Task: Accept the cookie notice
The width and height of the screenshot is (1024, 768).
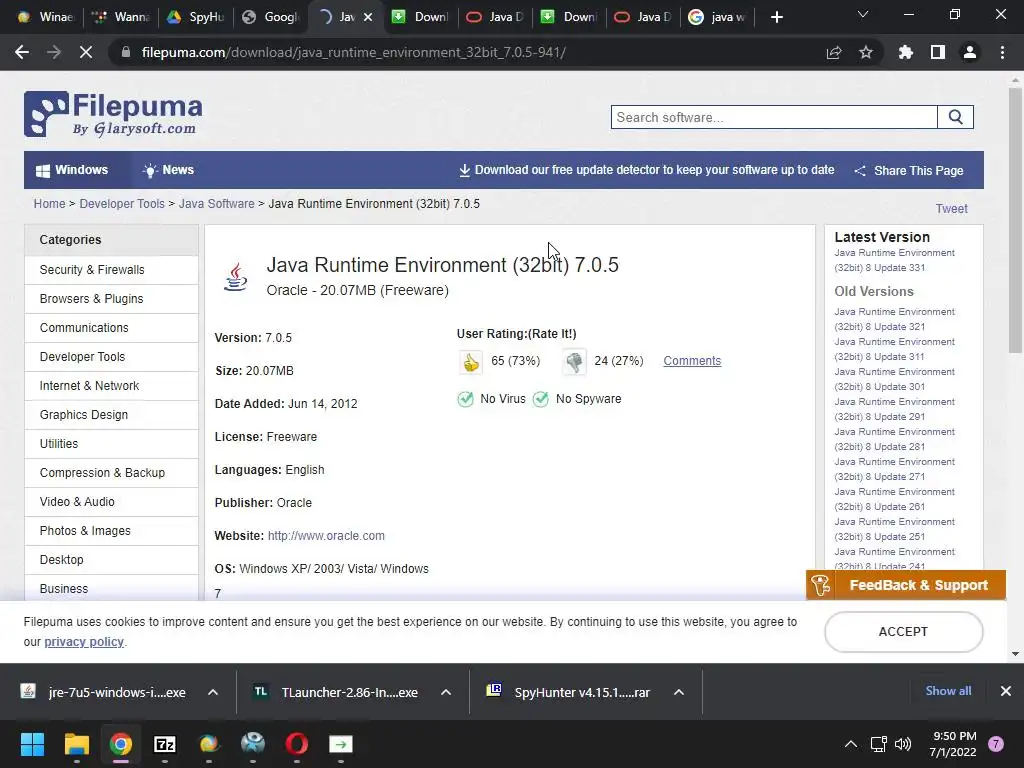Action: [903, 632]
